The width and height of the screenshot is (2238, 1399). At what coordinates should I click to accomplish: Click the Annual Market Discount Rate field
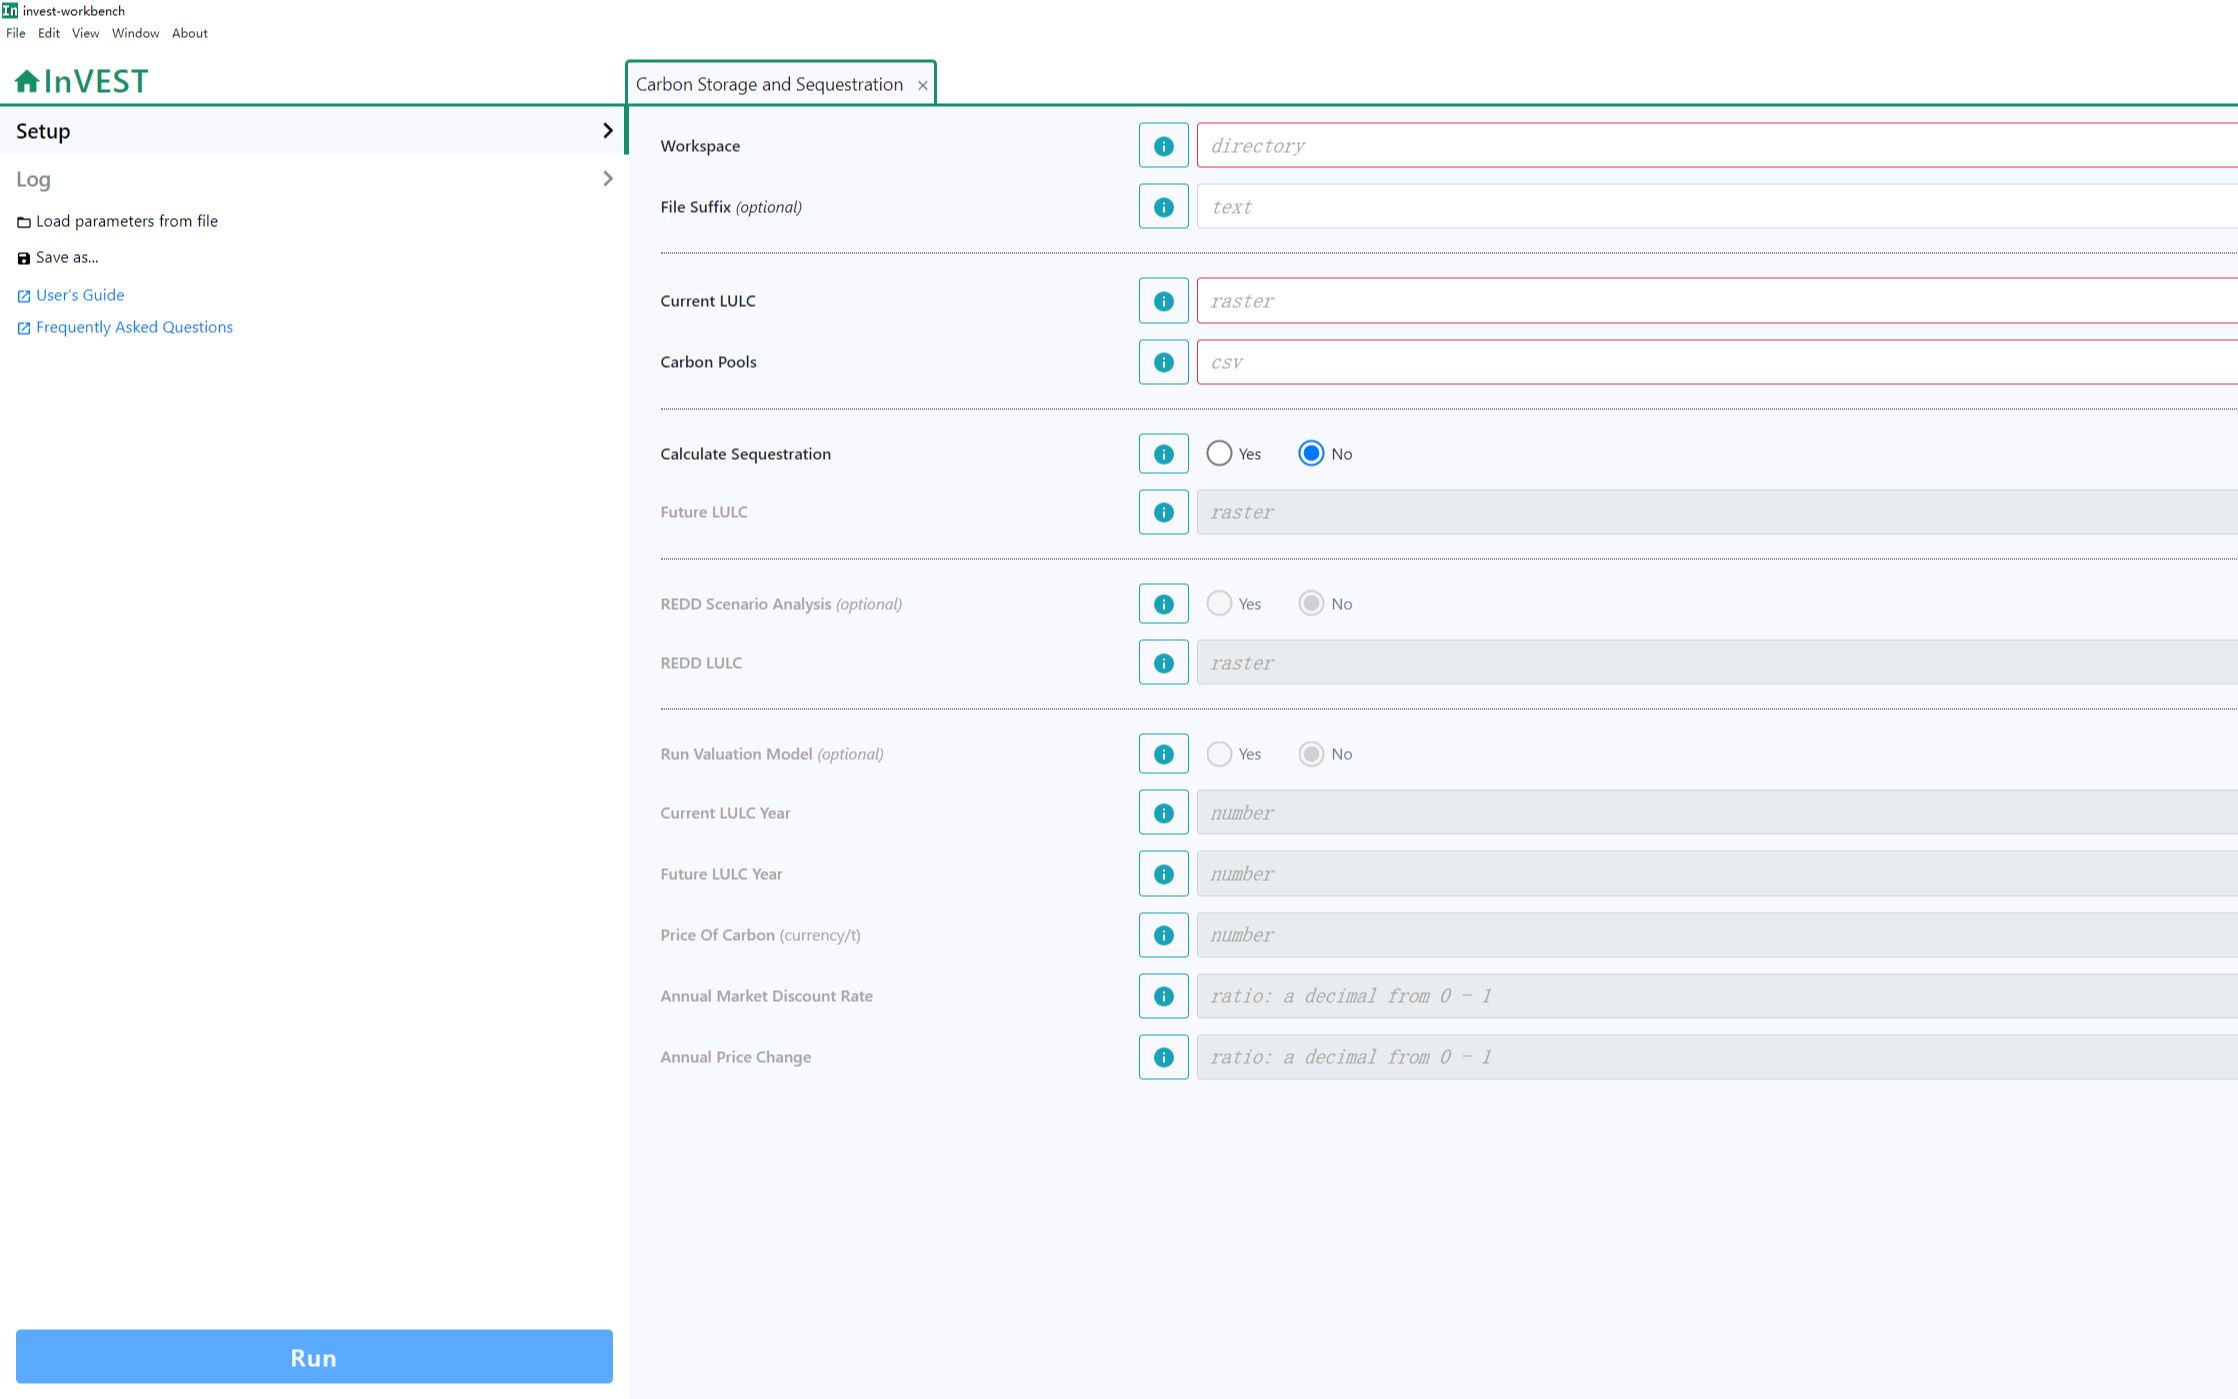(x=1716, y=996)
